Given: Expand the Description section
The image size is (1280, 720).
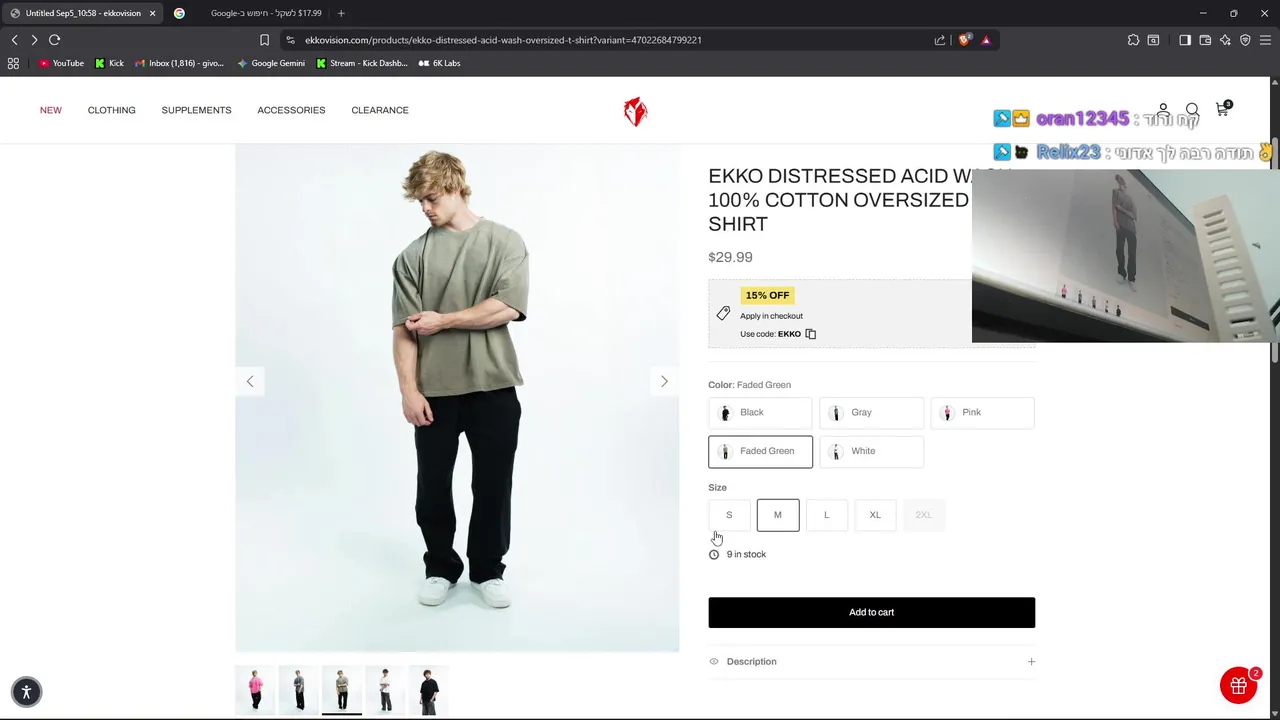Looking at the screenshot, I should coord(871,661).
